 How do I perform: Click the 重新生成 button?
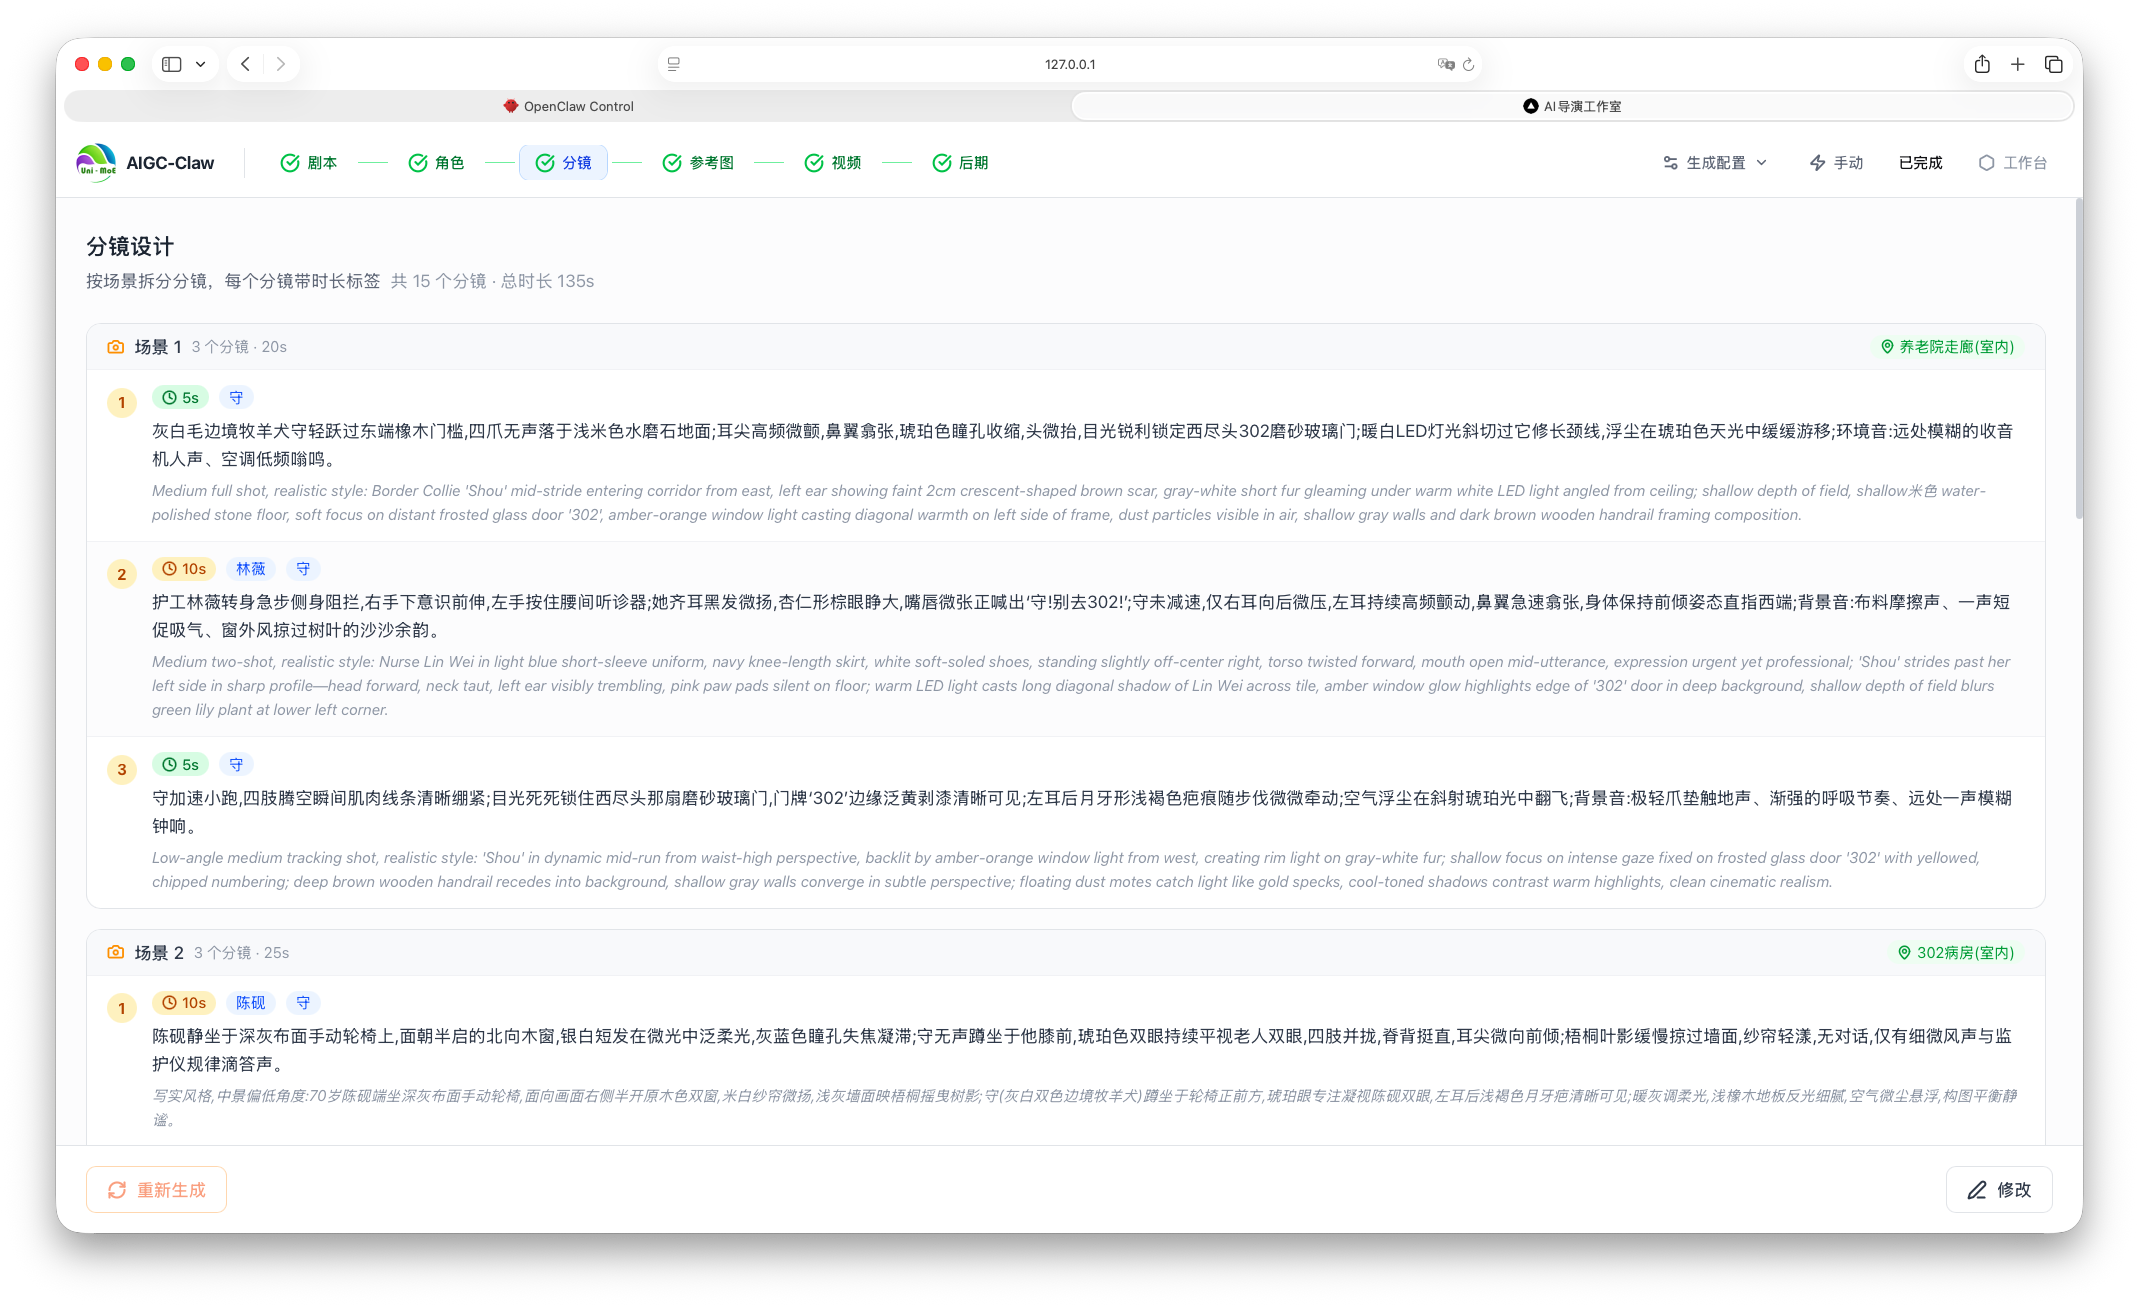coord(156,1190)
